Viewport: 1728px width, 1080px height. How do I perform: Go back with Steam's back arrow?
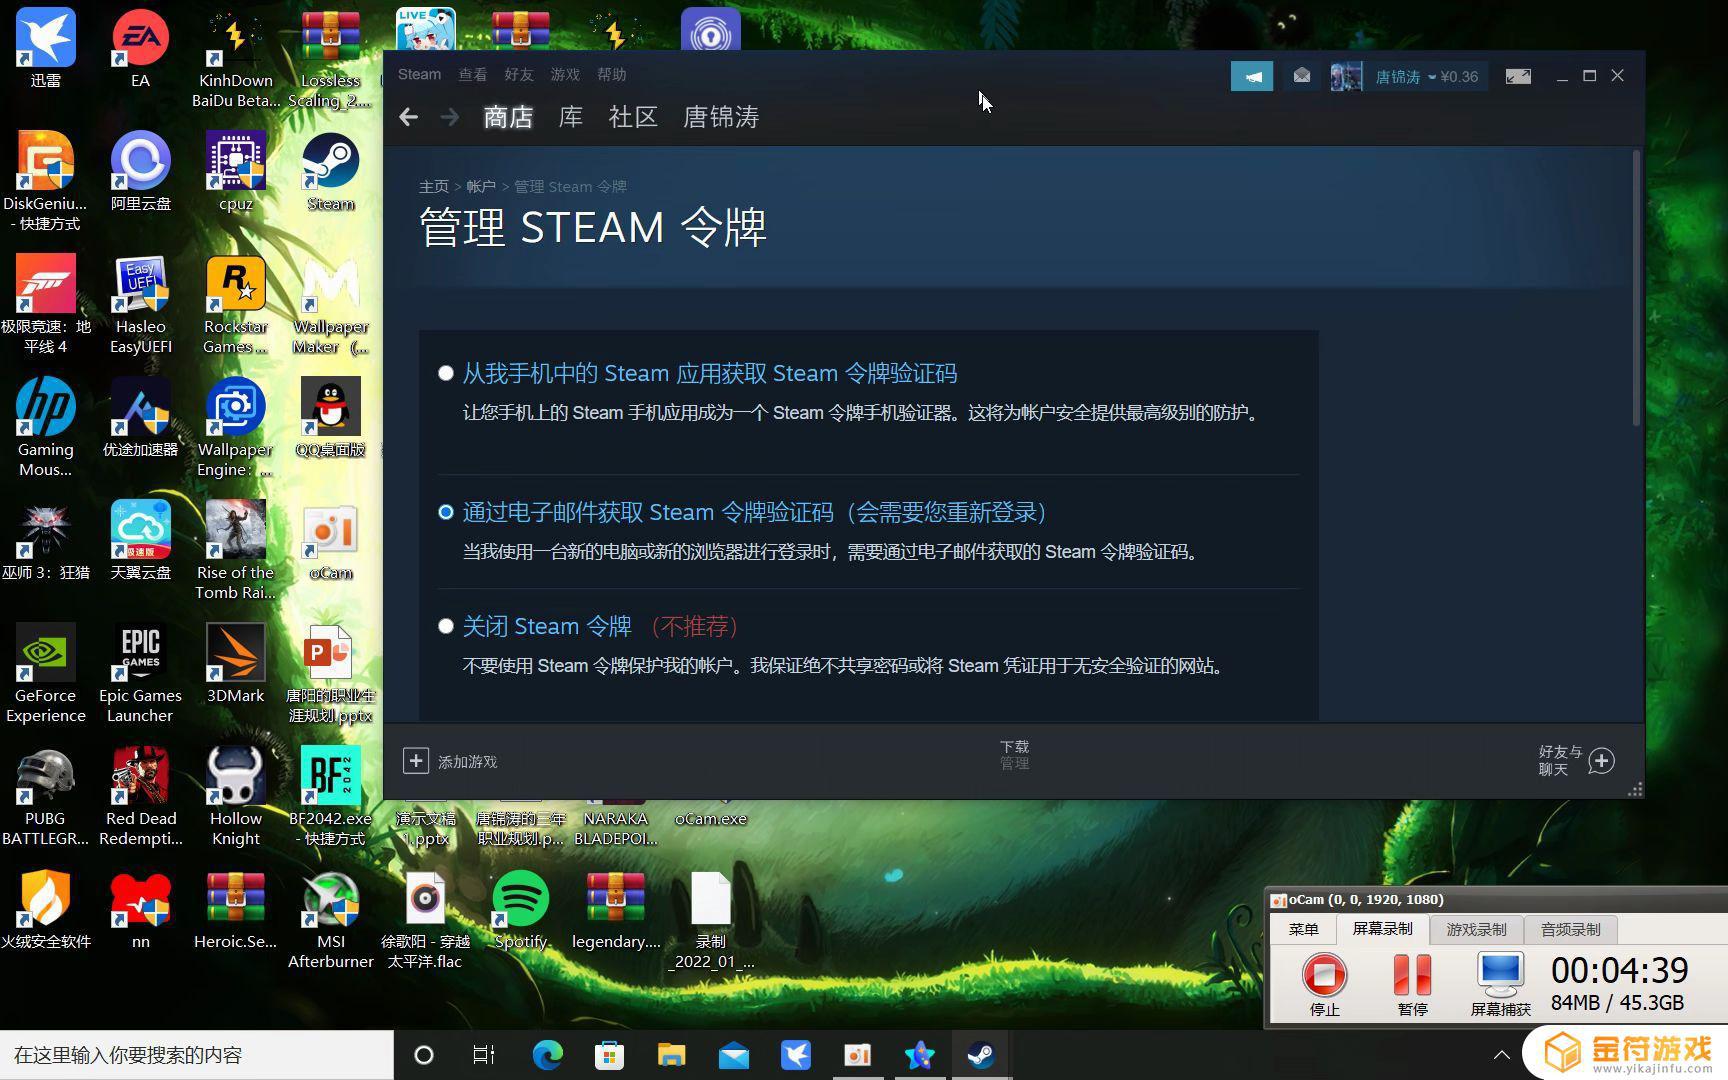click(408, 117)
